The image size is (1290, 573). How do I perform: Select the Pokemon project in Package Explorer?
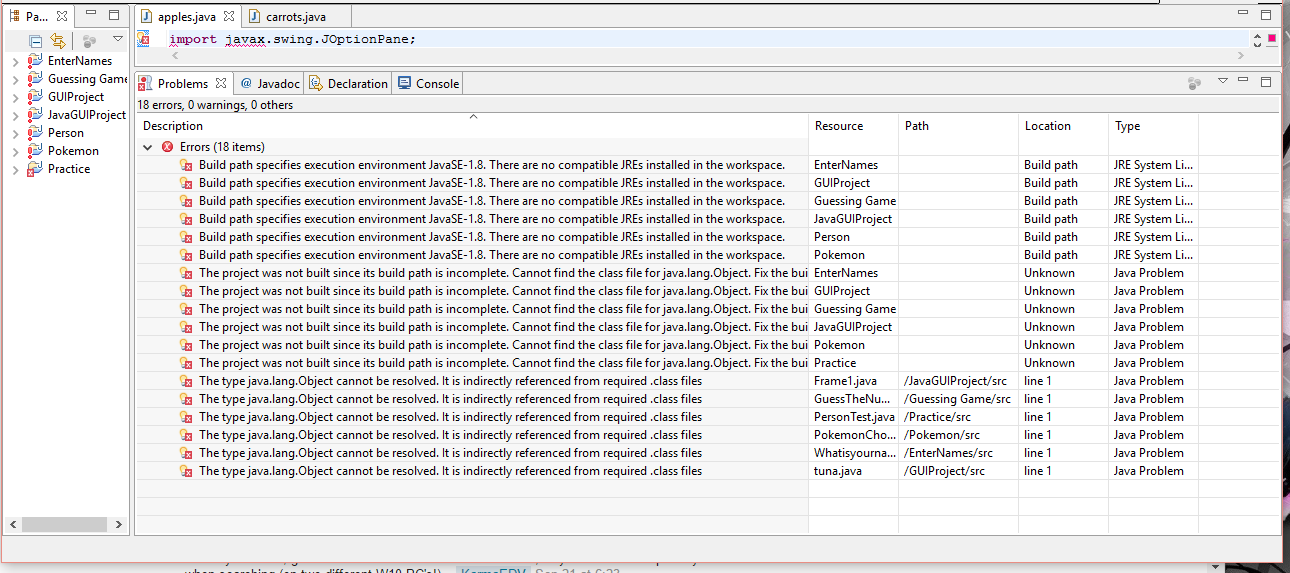pyautogui.click(x=73, y=151)
